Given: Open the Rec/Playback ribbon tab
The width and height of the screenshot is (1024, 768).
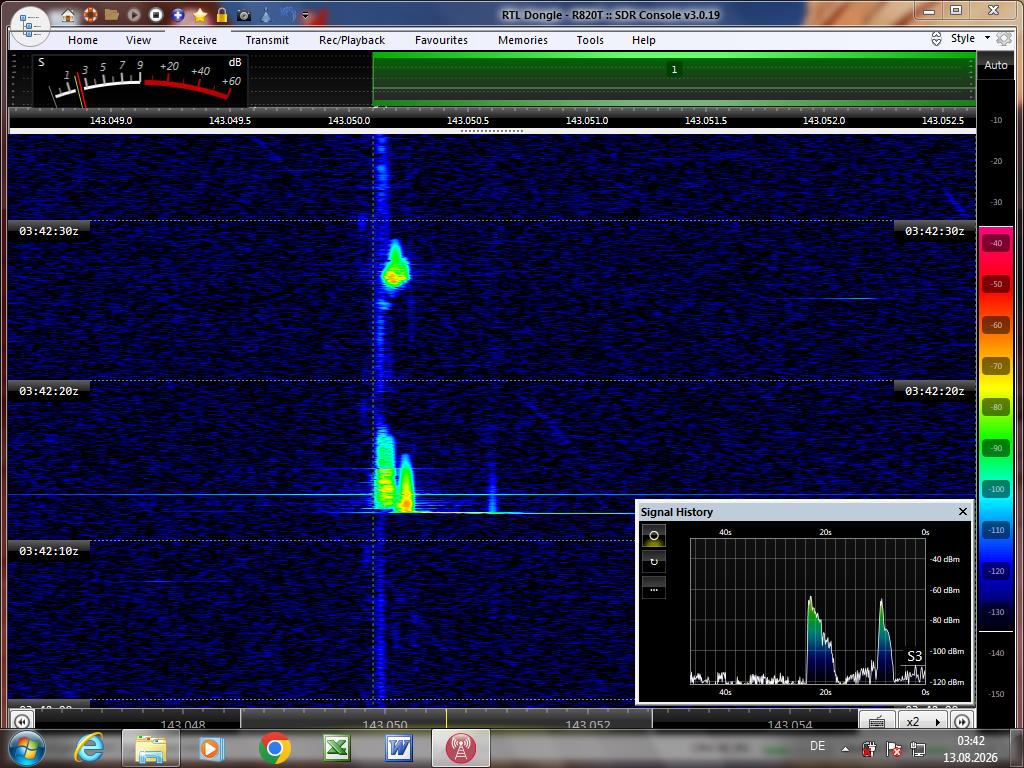Looking at the screenshot, I should pyautogui.click(x=352, y=40).
